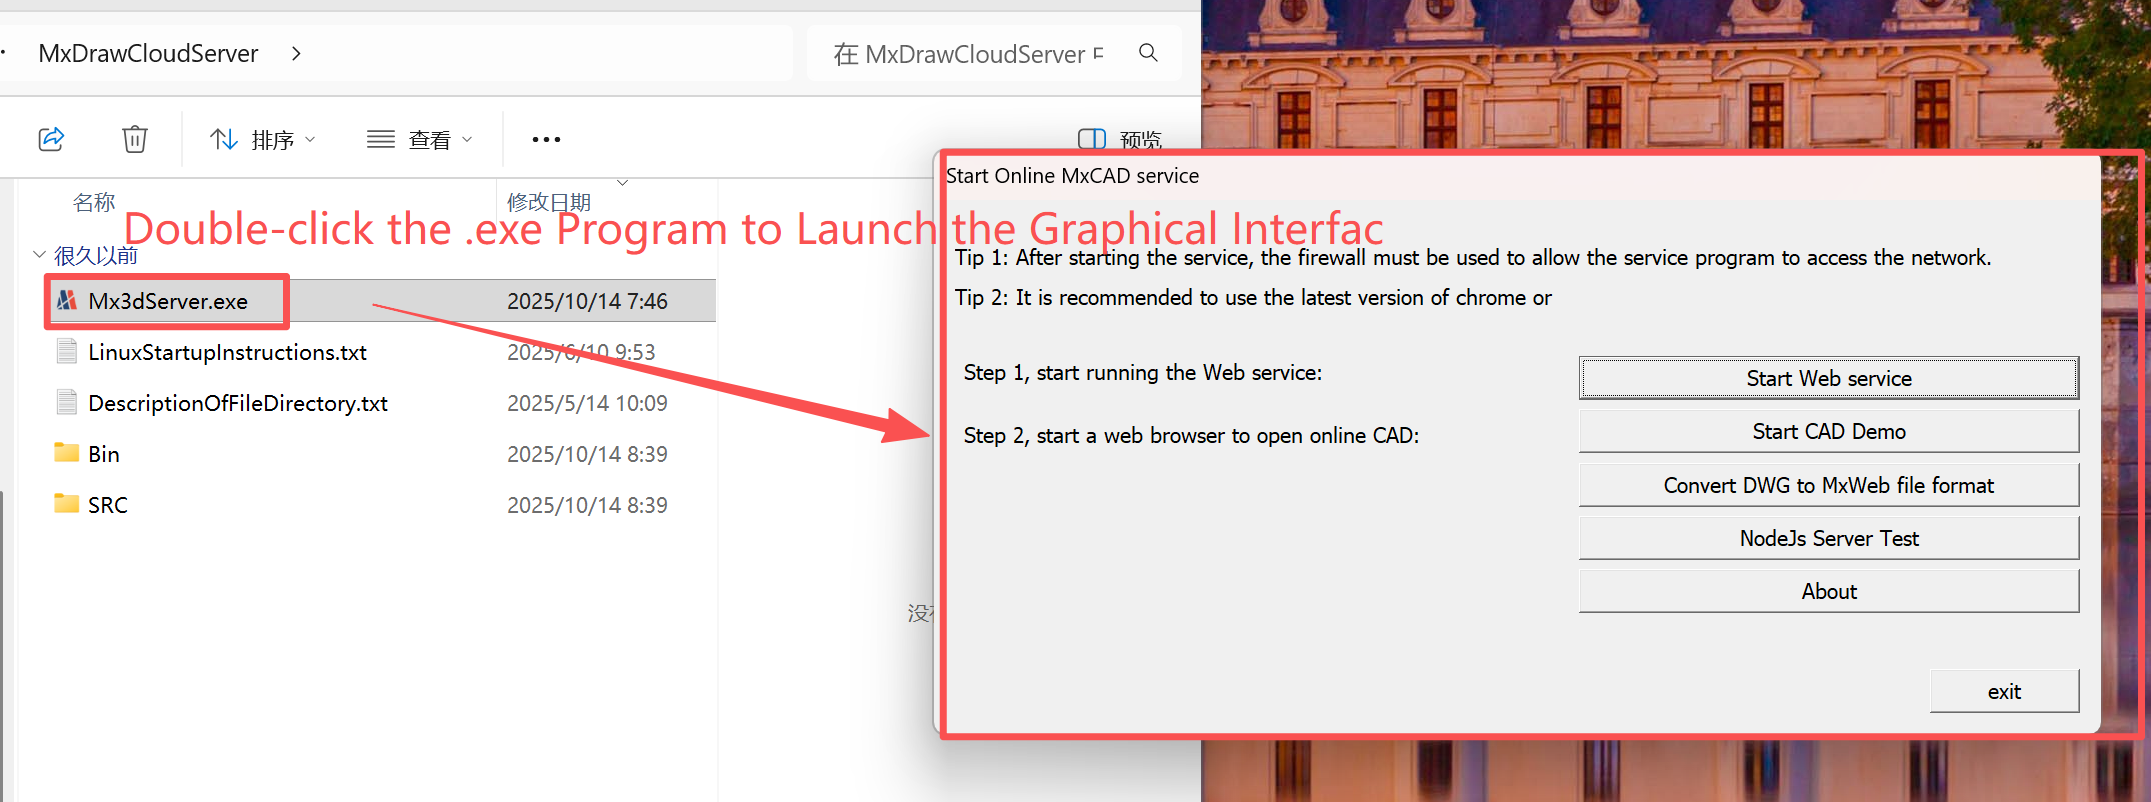2151x802 pixels.
Task: Open the 排序 sort dropdown
Action: 263,140
